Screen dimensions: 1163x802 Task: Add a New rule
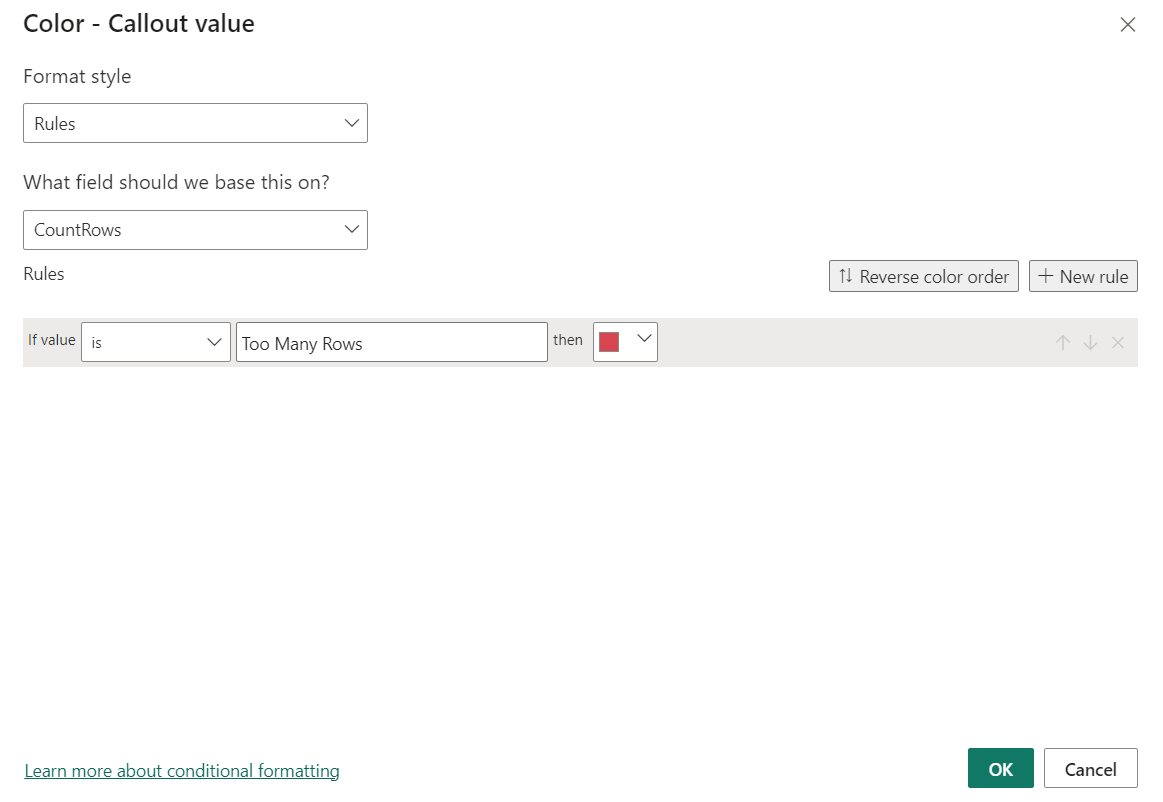pyautogui.click(x=1083, y=276)
